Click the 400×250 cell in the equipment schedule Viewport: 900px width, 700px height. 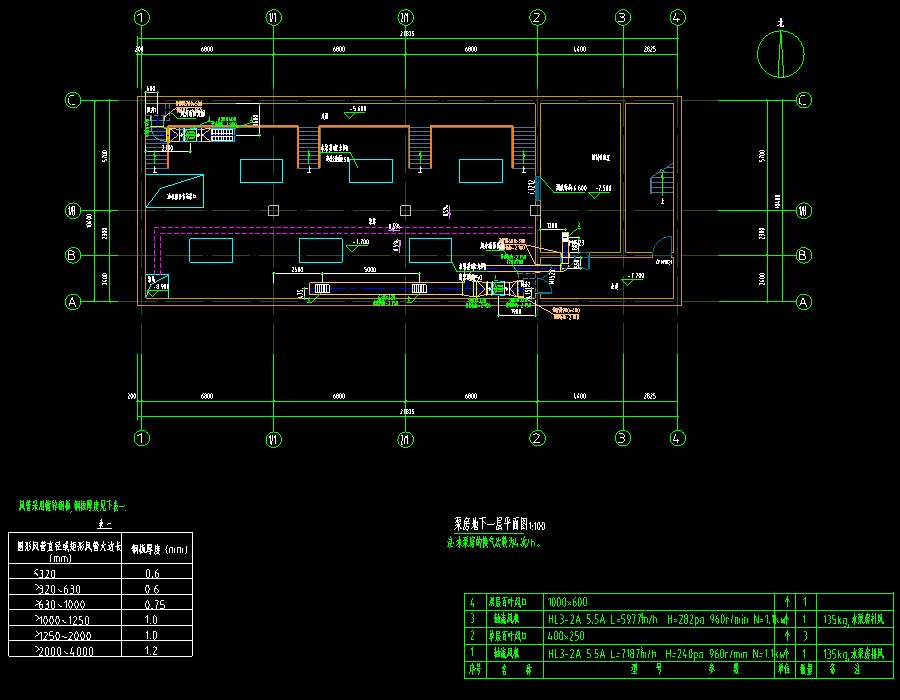(x=659, y=636)
